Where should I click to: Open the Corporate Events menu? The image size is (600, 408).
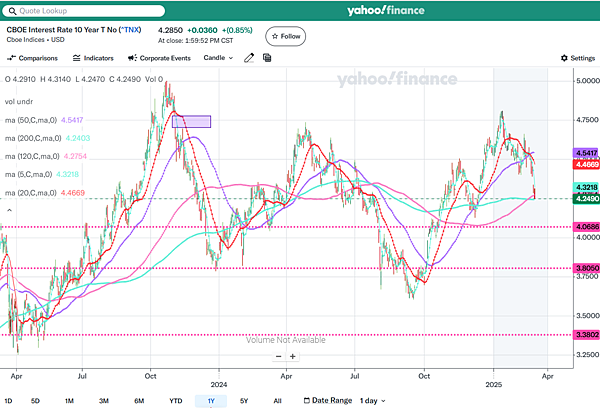159,58
